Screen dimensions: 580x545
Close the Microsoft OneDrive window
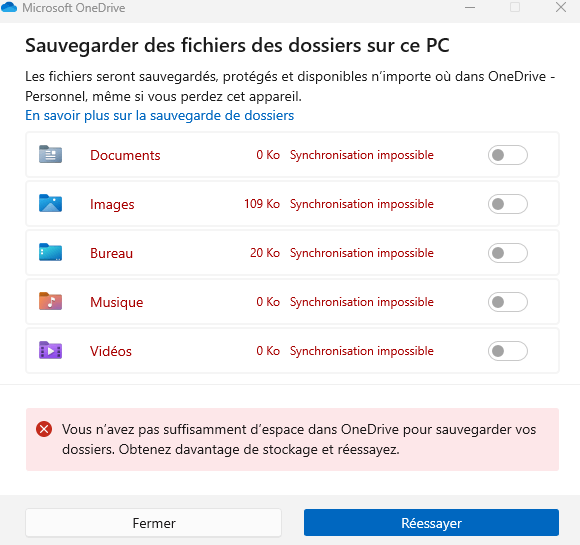(561, 7)
